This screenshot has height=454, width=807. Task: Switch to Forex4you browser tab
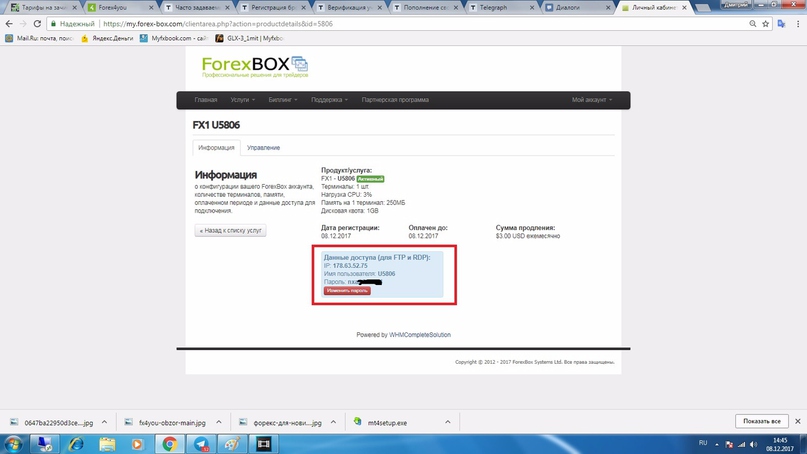click(x=118, y=8)
